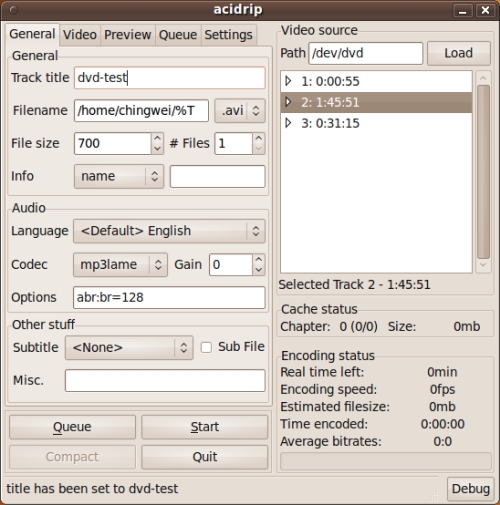
Task: Click the window menu icon in title bar
Action: (x=13, y=10)
